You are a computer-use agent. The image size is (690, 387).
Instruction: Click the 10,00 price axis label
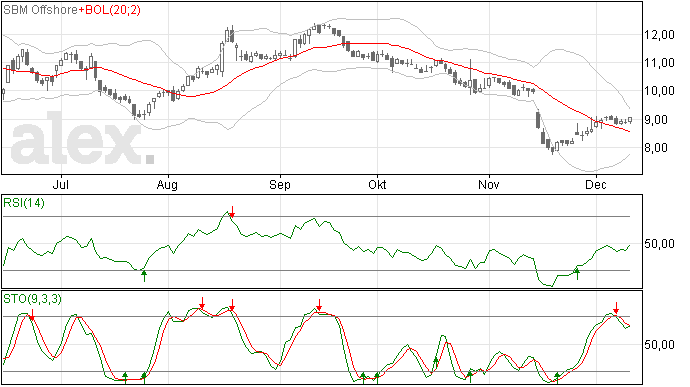coord(659,91)
